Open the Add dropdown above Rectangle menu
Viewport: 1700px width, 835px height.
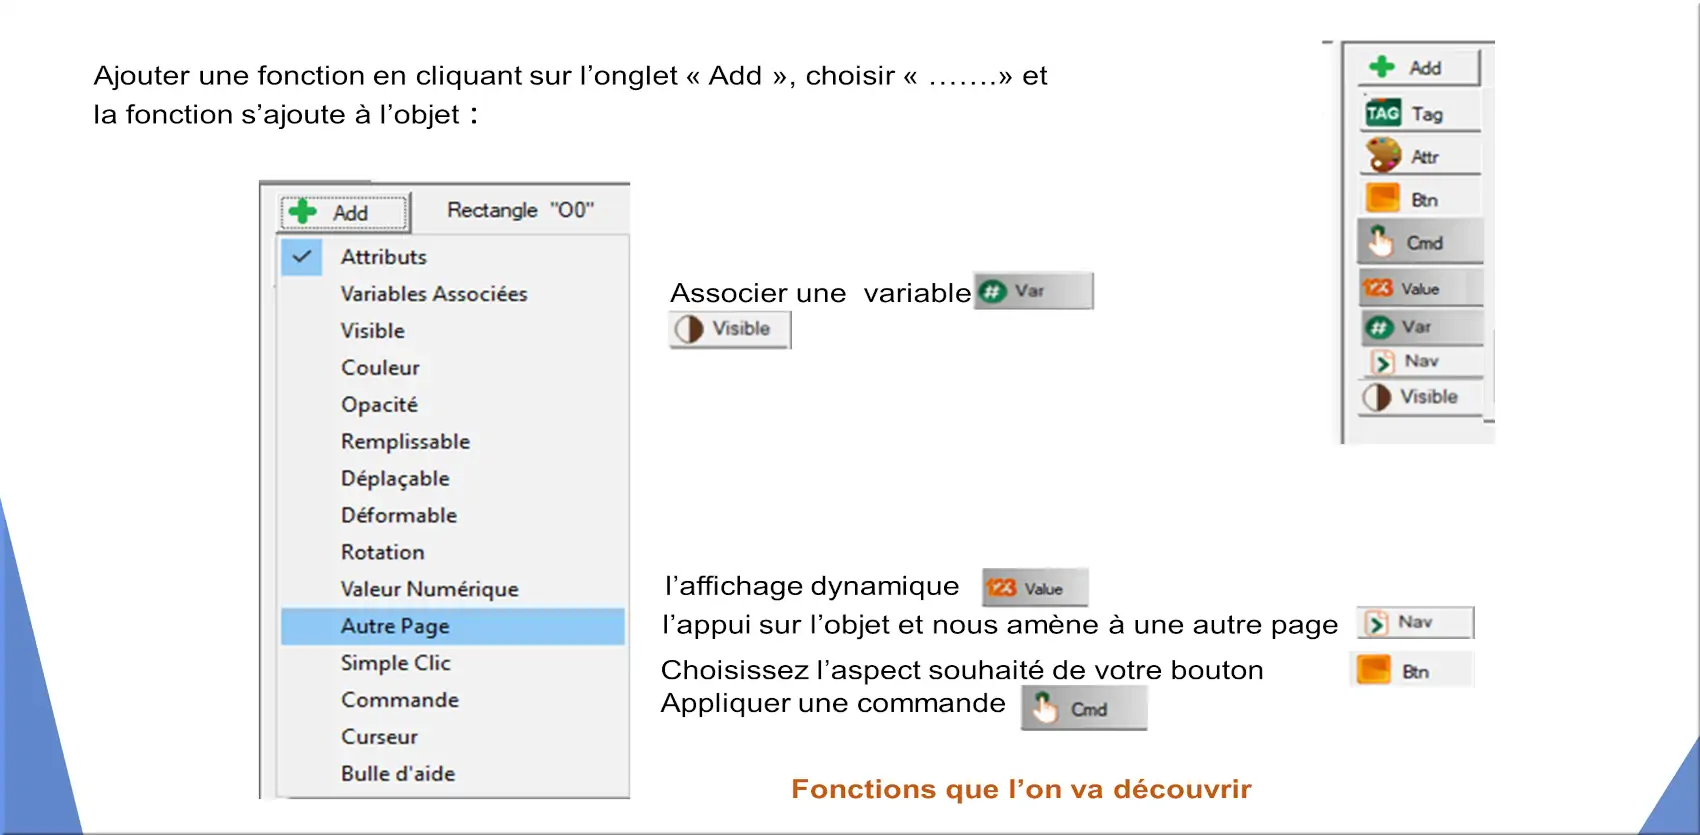[x=344, y=212]
